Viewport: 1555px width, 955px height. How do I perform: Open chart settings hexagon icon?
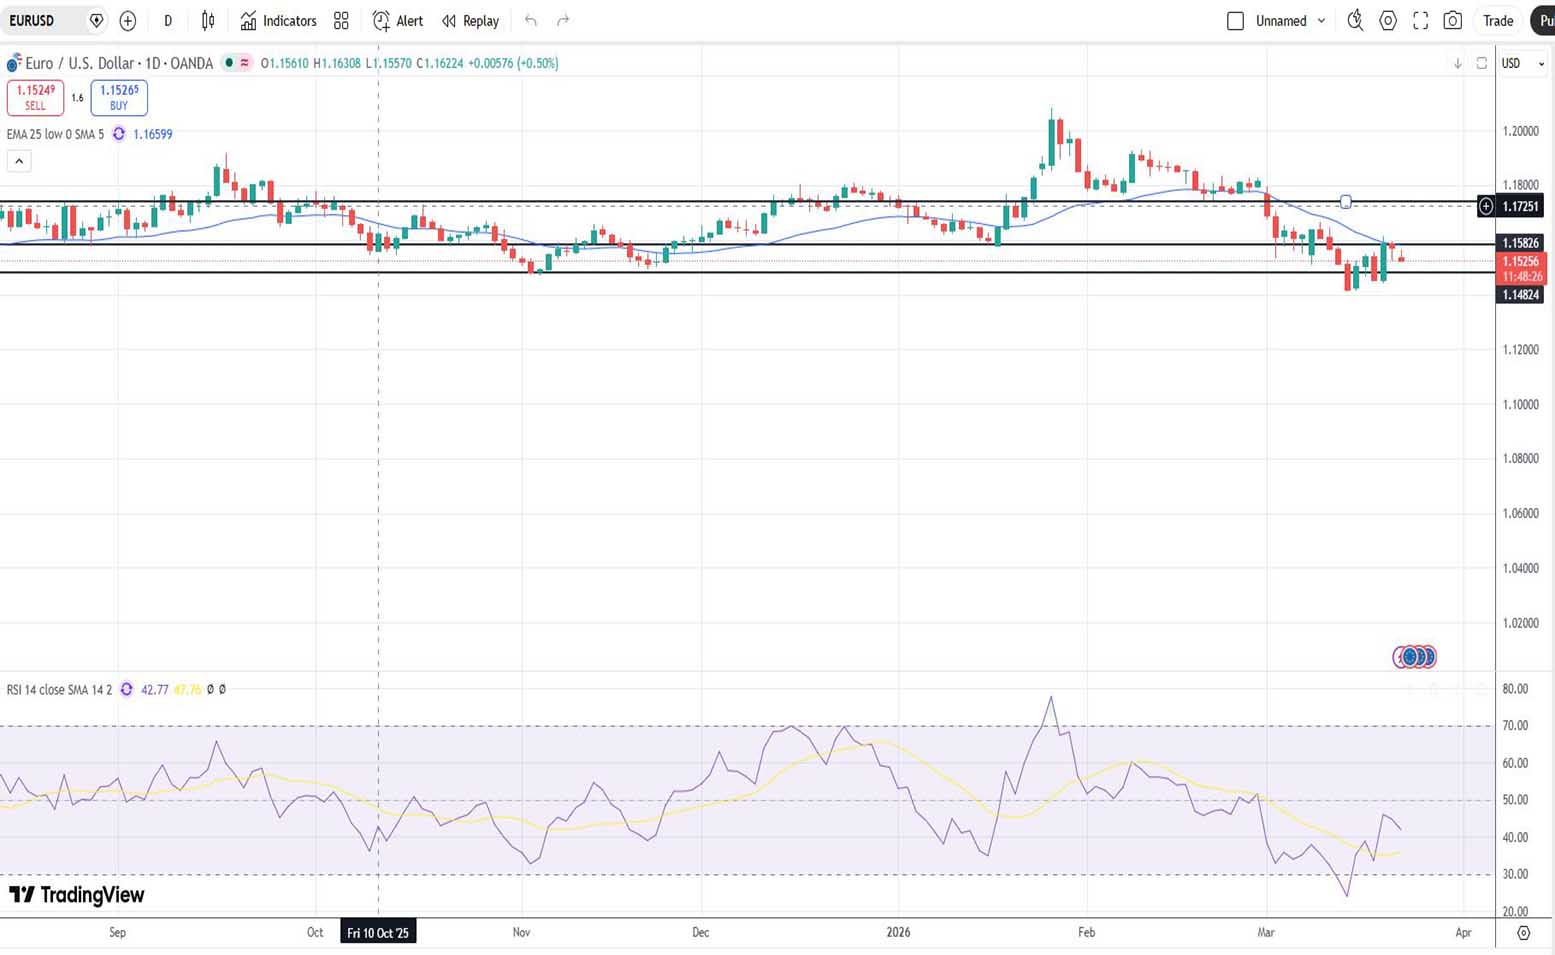(1388, 21)
